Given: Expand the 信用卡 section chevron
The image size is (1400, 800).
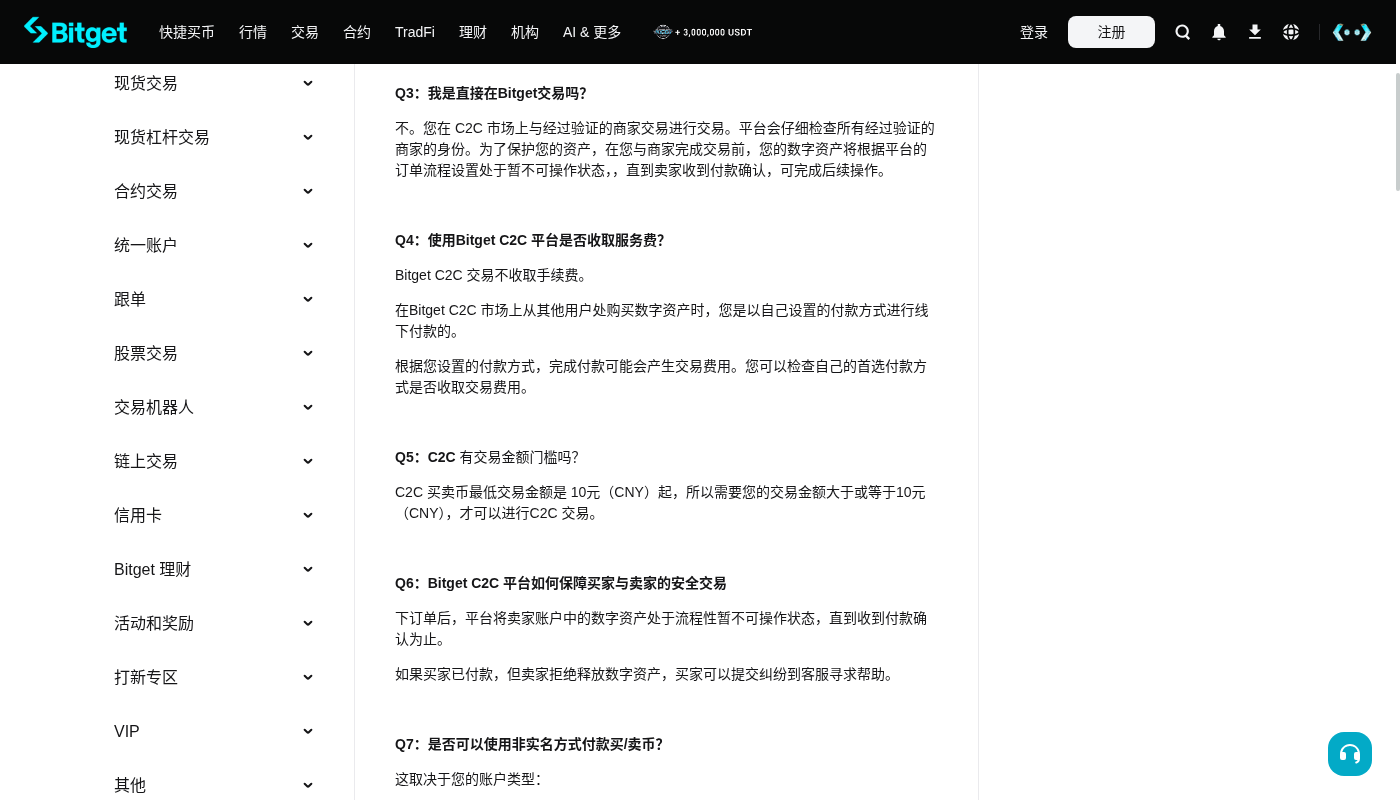Looking at the screenshot, I should tap(308, 515).
